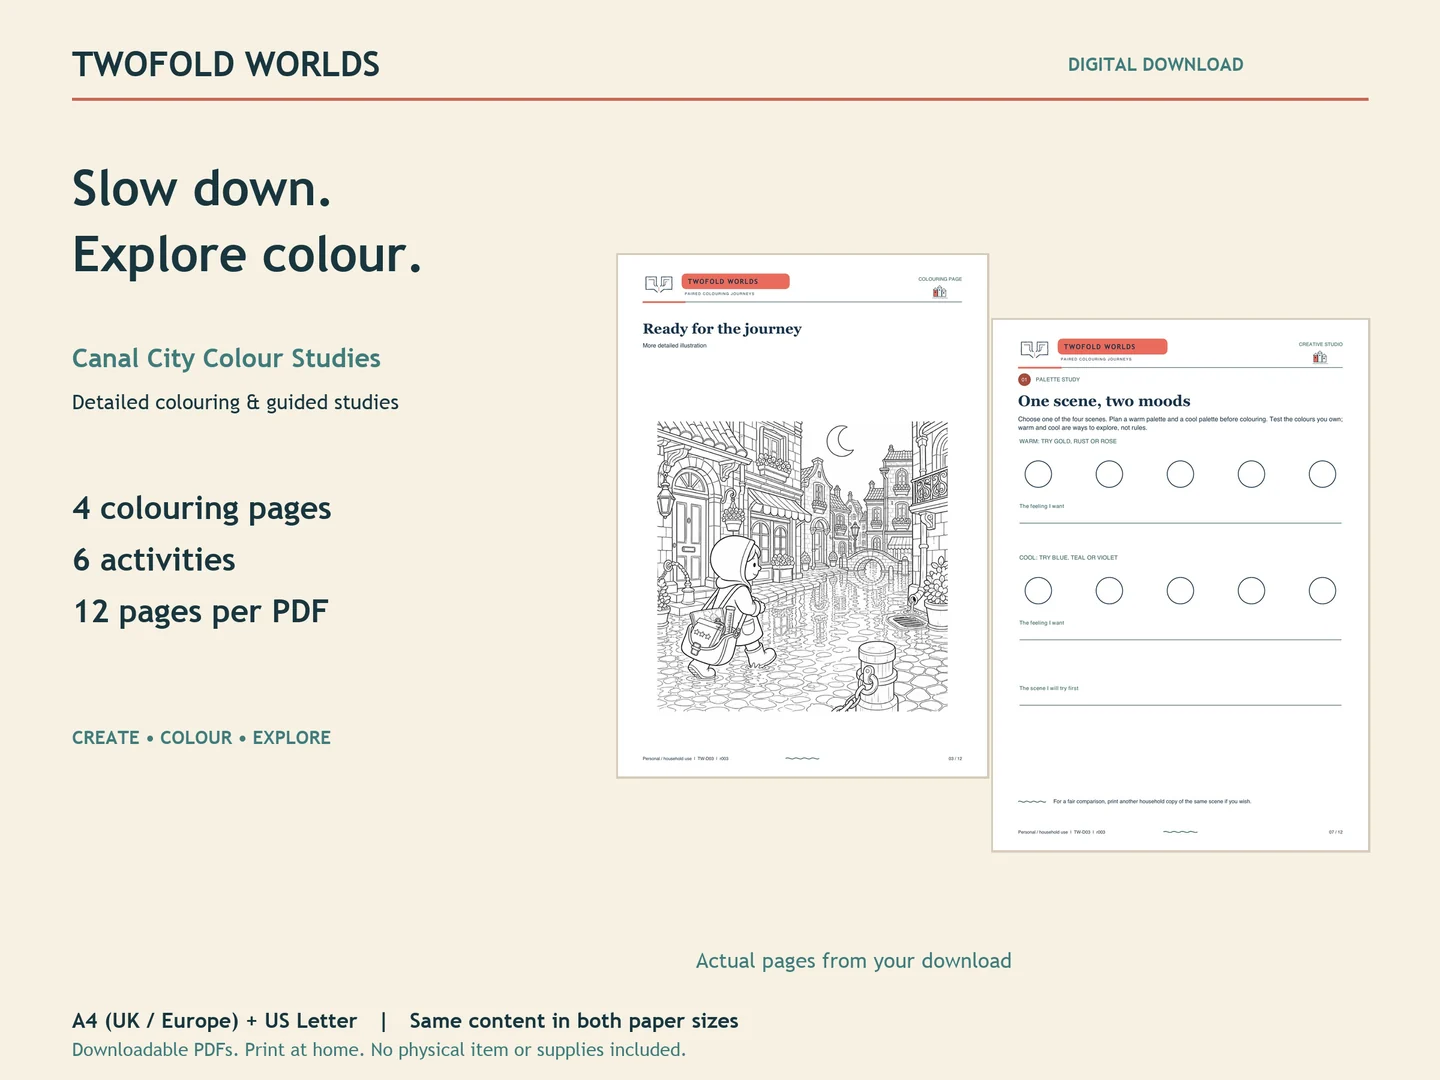Click the 'TWOFOLD WORLDS' title at the top
Screen dimensions: 1440x1080
(x=226, y=65)
